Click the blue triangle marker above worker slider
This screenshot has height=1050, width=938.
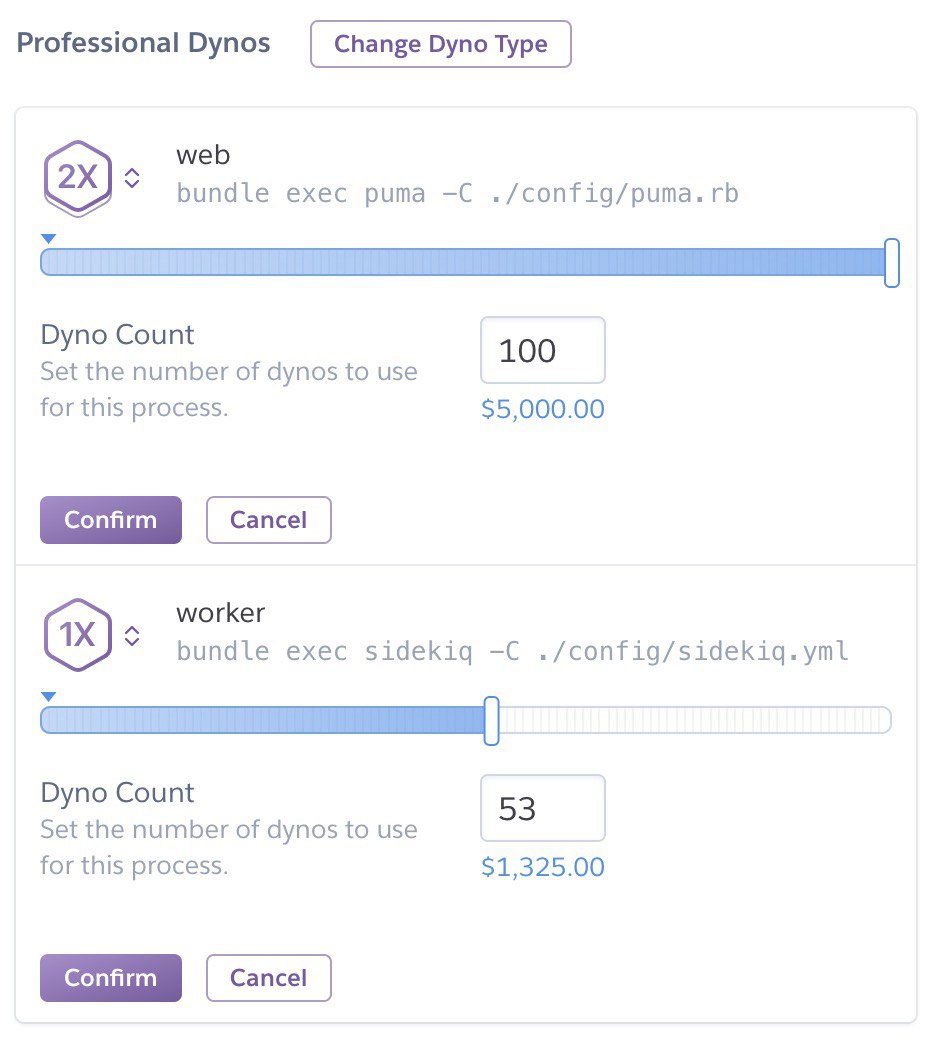point(48,697)
